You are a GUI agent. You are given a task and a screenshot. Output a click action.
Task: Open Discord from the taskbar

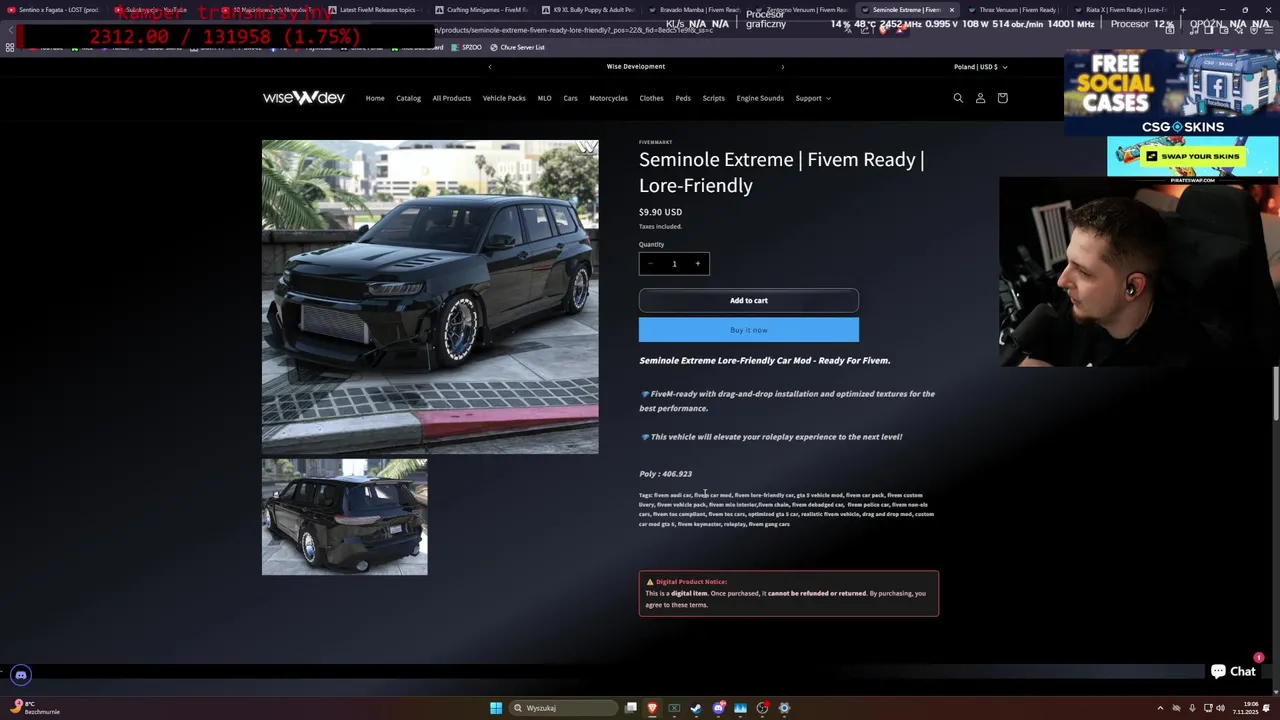point(718,708)
